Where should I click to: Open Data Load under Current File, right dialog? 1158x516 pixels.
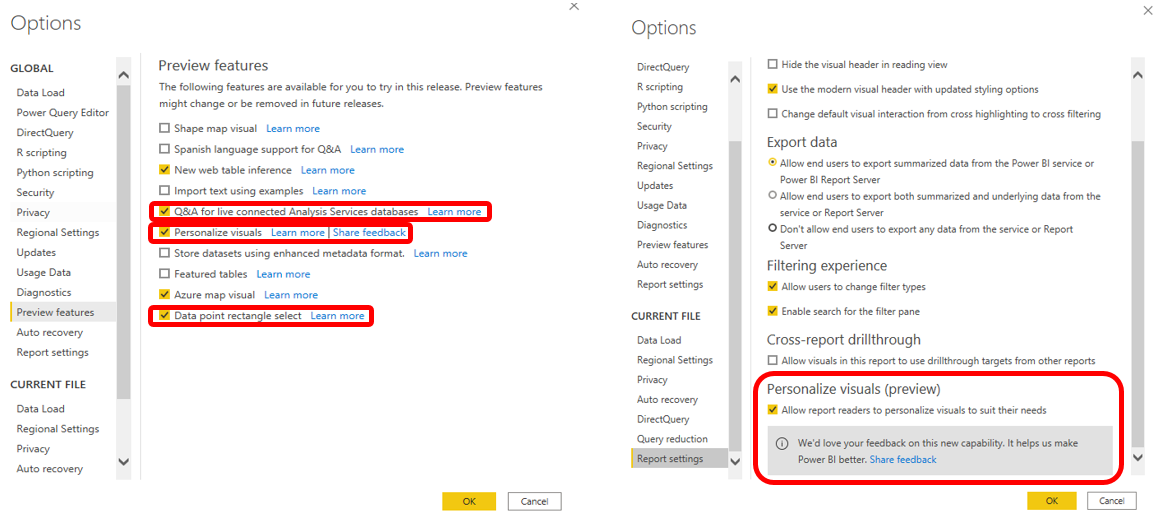tap(659, 340)
